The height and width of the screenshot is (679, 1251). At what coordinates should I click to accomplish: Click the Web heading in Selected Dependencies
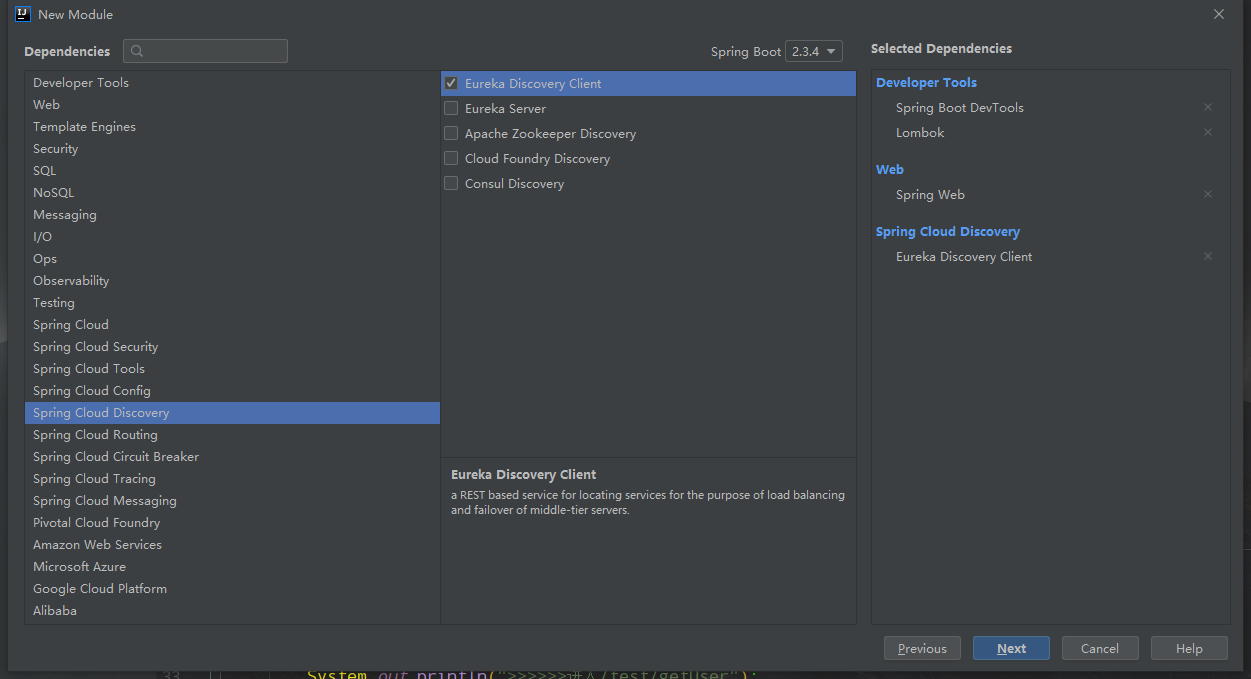tap(890, 170)
